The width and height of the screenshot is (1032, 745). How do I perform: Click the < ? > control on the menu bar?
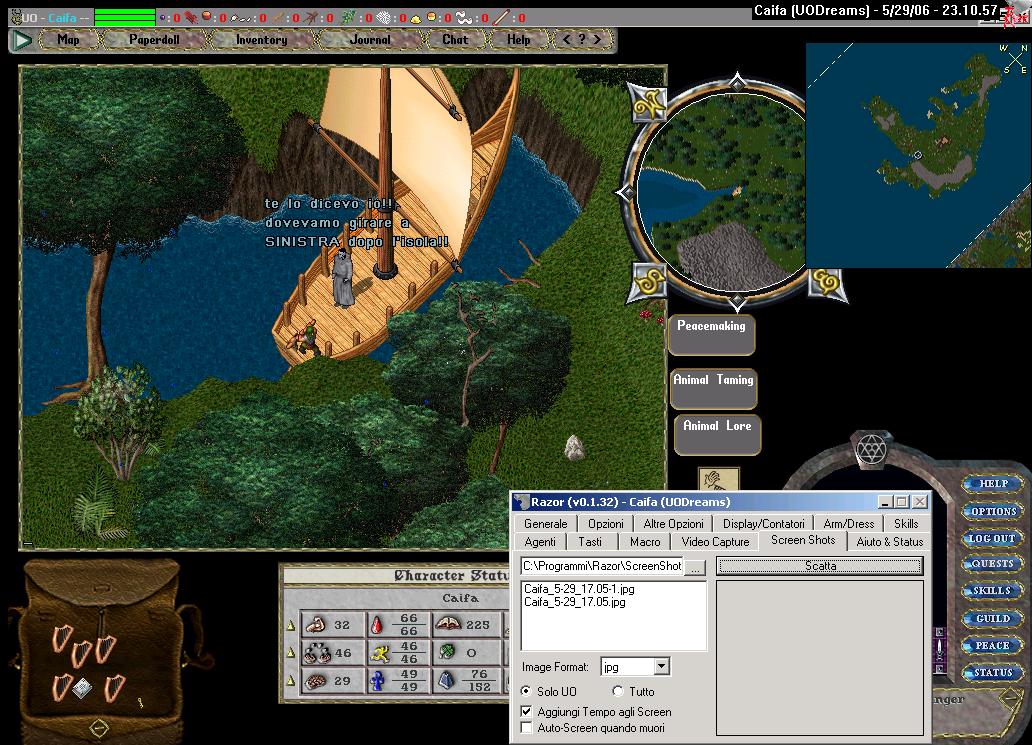pos(582,39)
